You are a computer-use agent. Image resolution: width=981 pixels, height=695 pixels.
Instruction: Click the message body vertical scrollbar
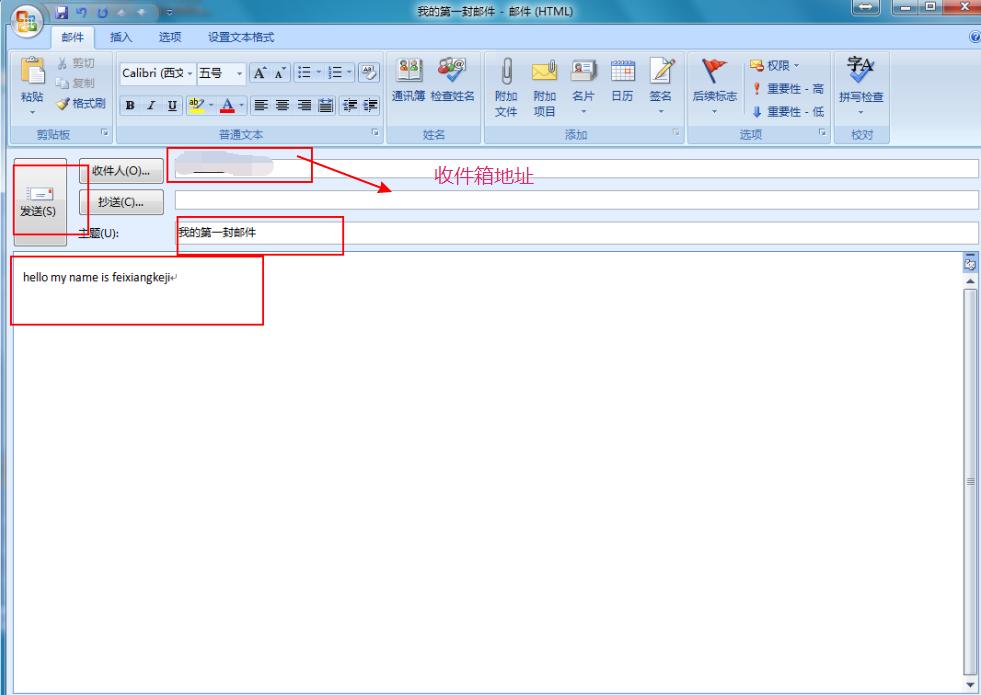970,482
